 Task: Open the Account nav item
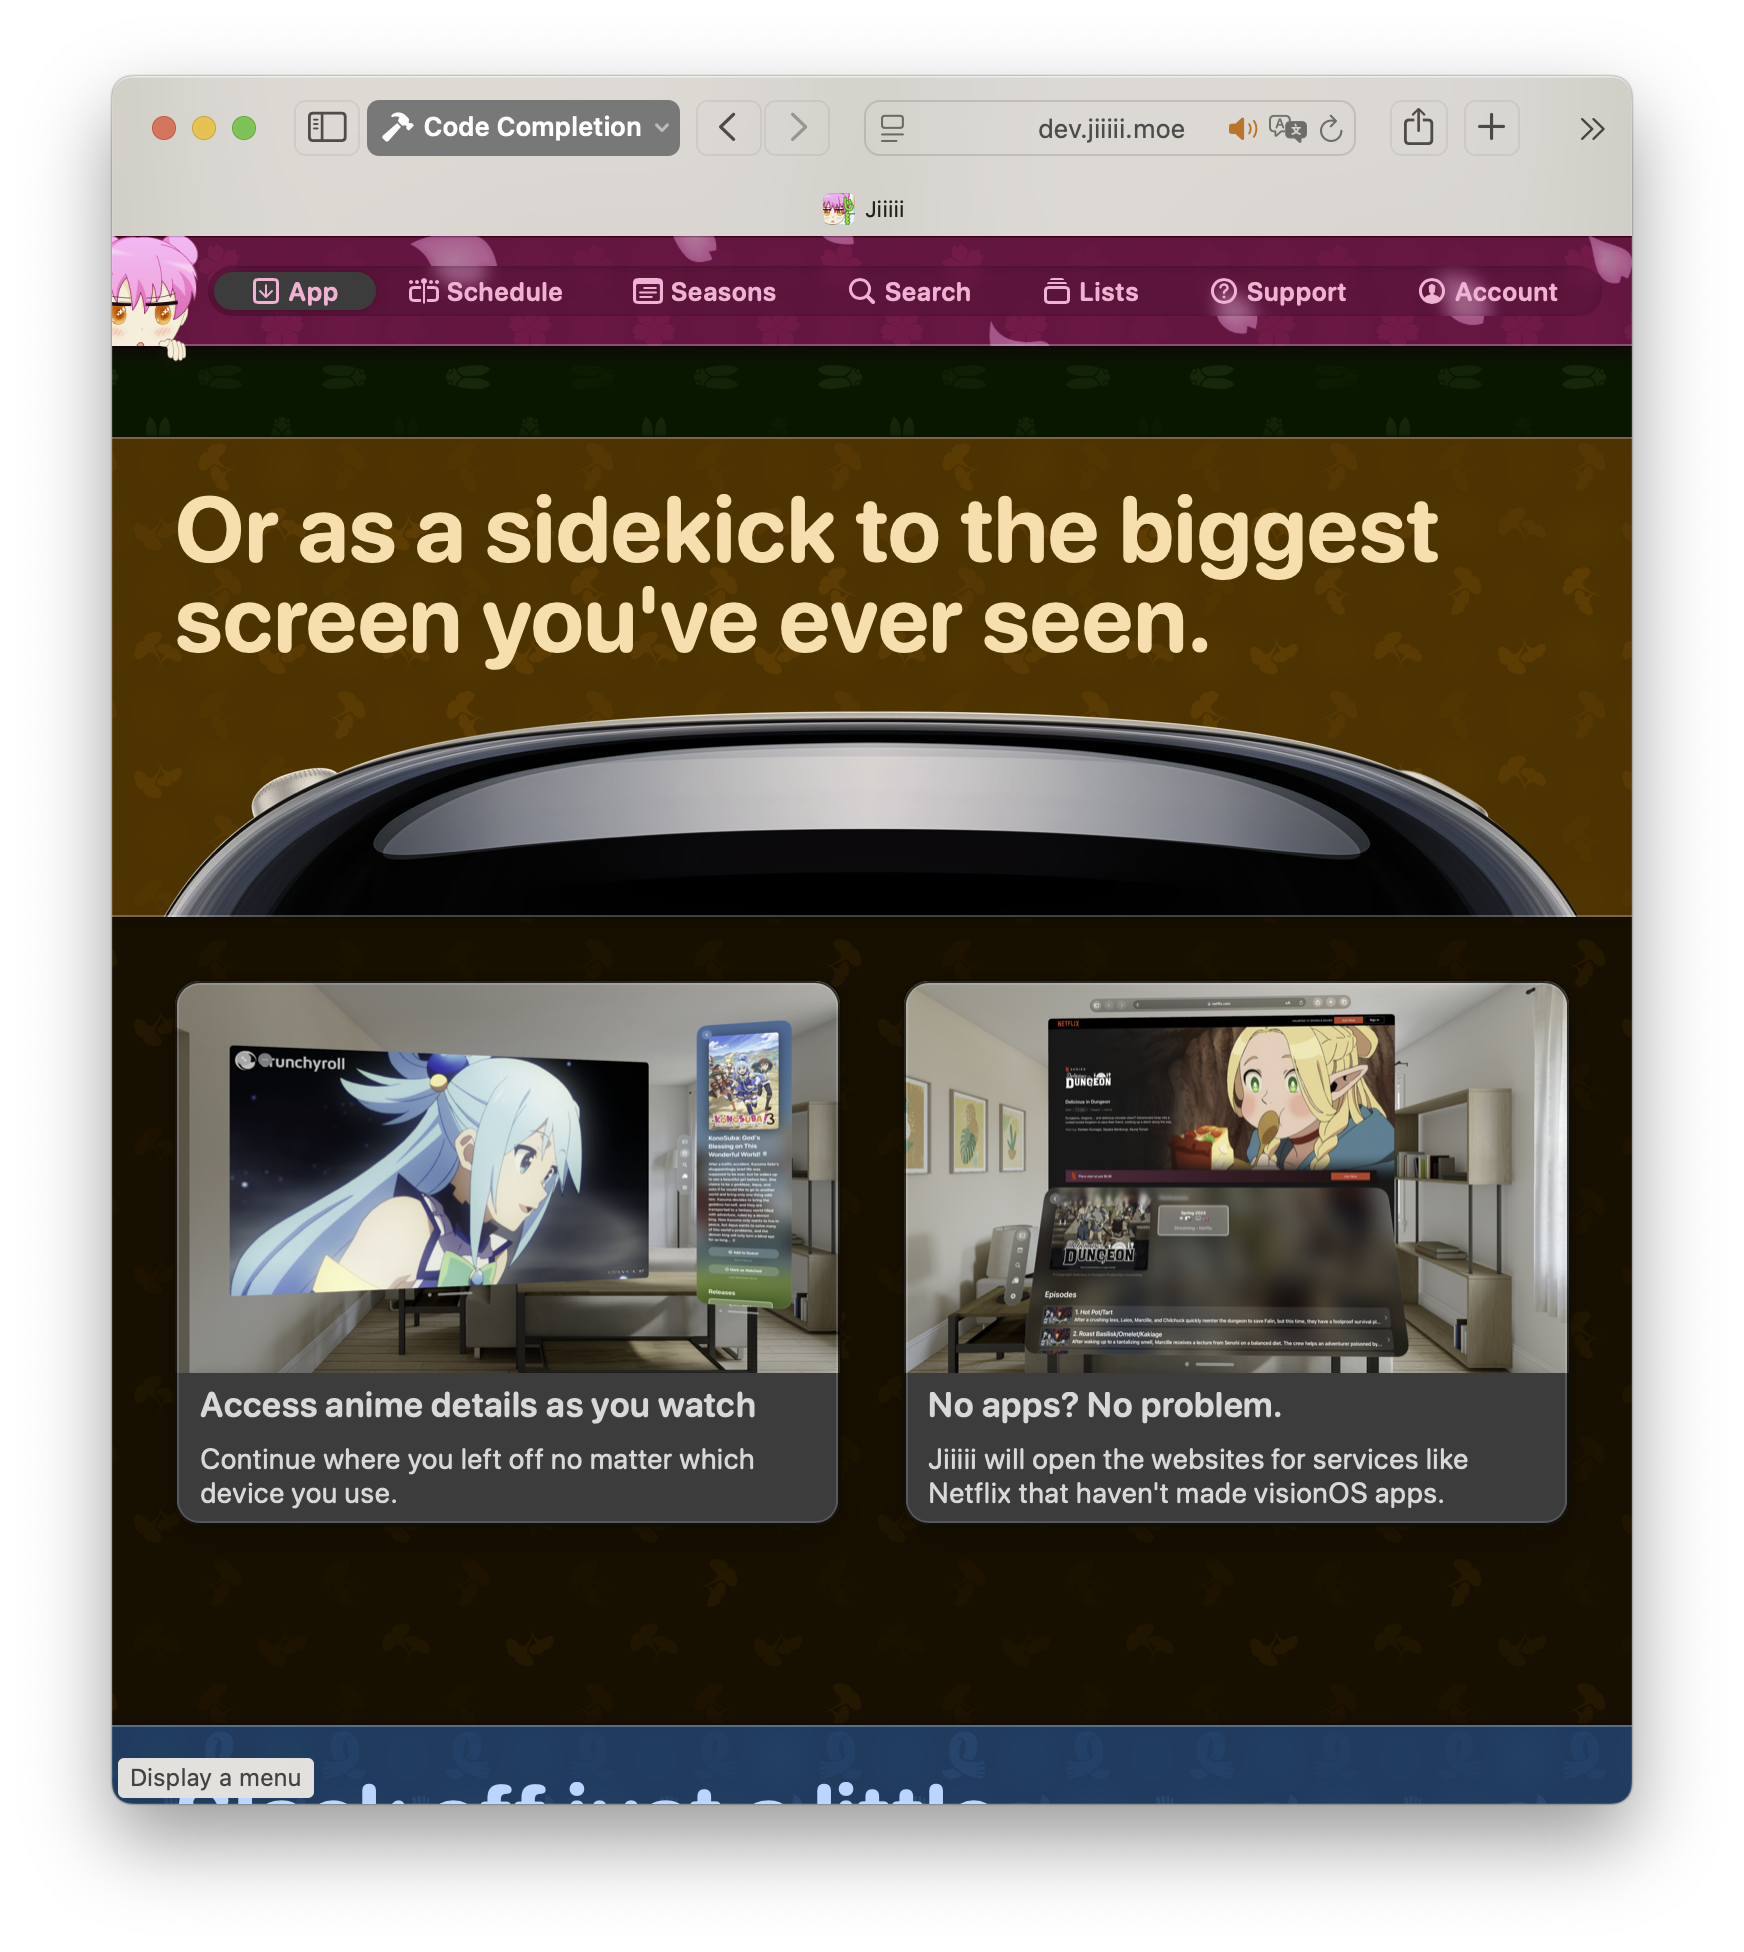point(1488,291)
